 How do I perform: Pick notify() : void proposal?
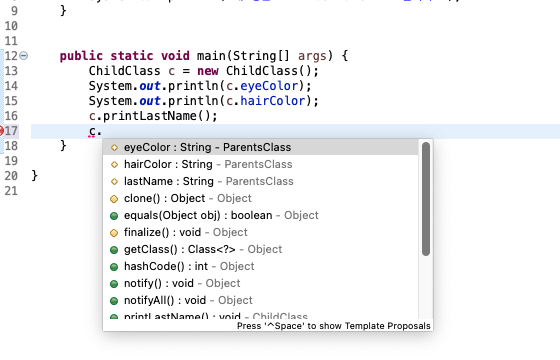coord(260,283)
